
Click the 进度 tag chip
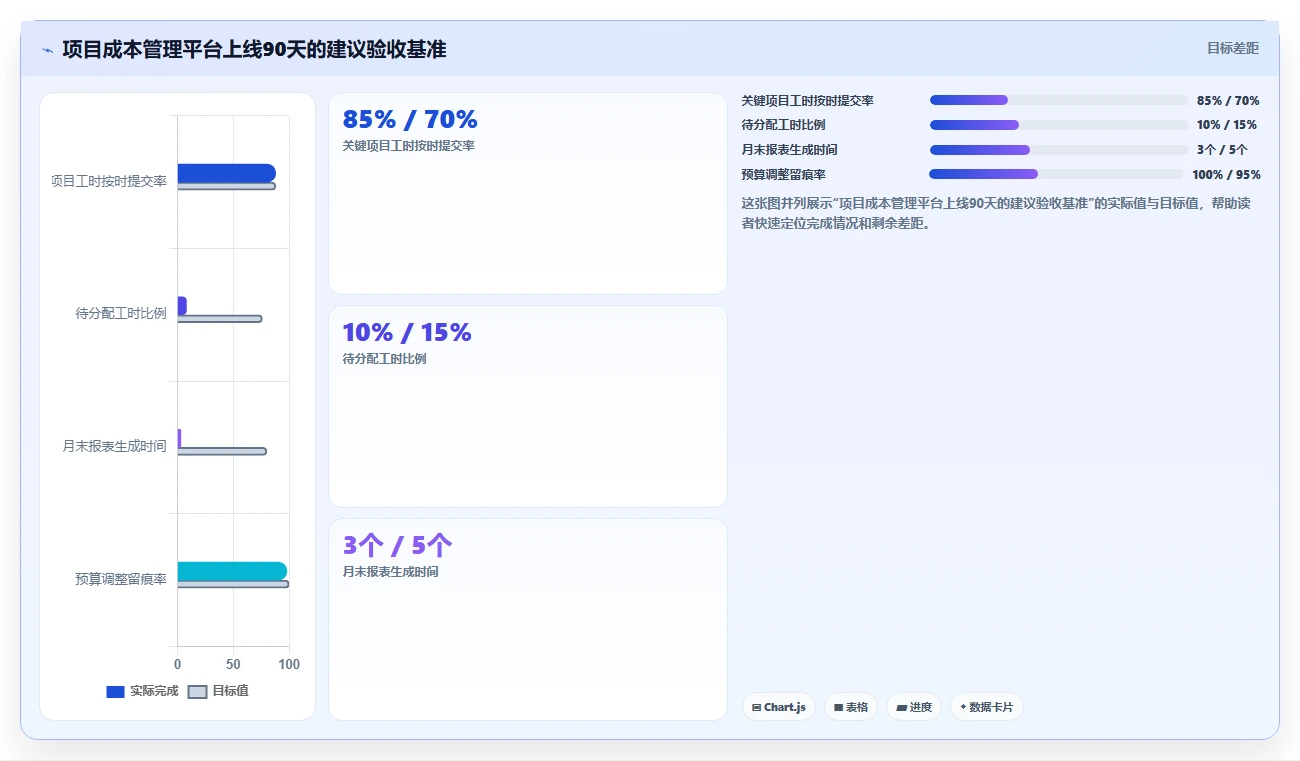914,707
